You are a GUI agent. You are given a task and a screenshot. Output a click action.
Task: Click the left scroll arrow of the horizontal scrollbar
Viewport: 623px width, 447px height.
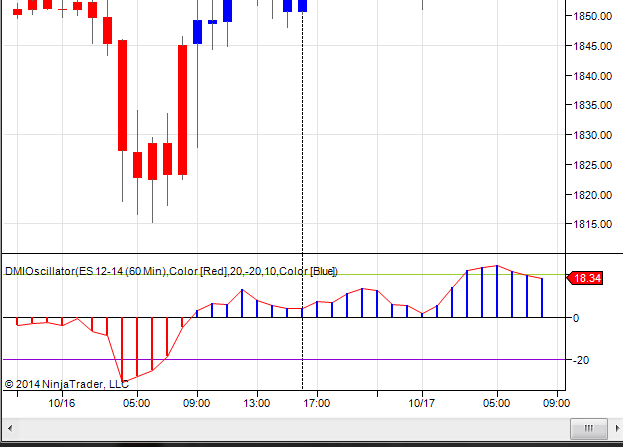pyautogui.click(x=10, y=429)
